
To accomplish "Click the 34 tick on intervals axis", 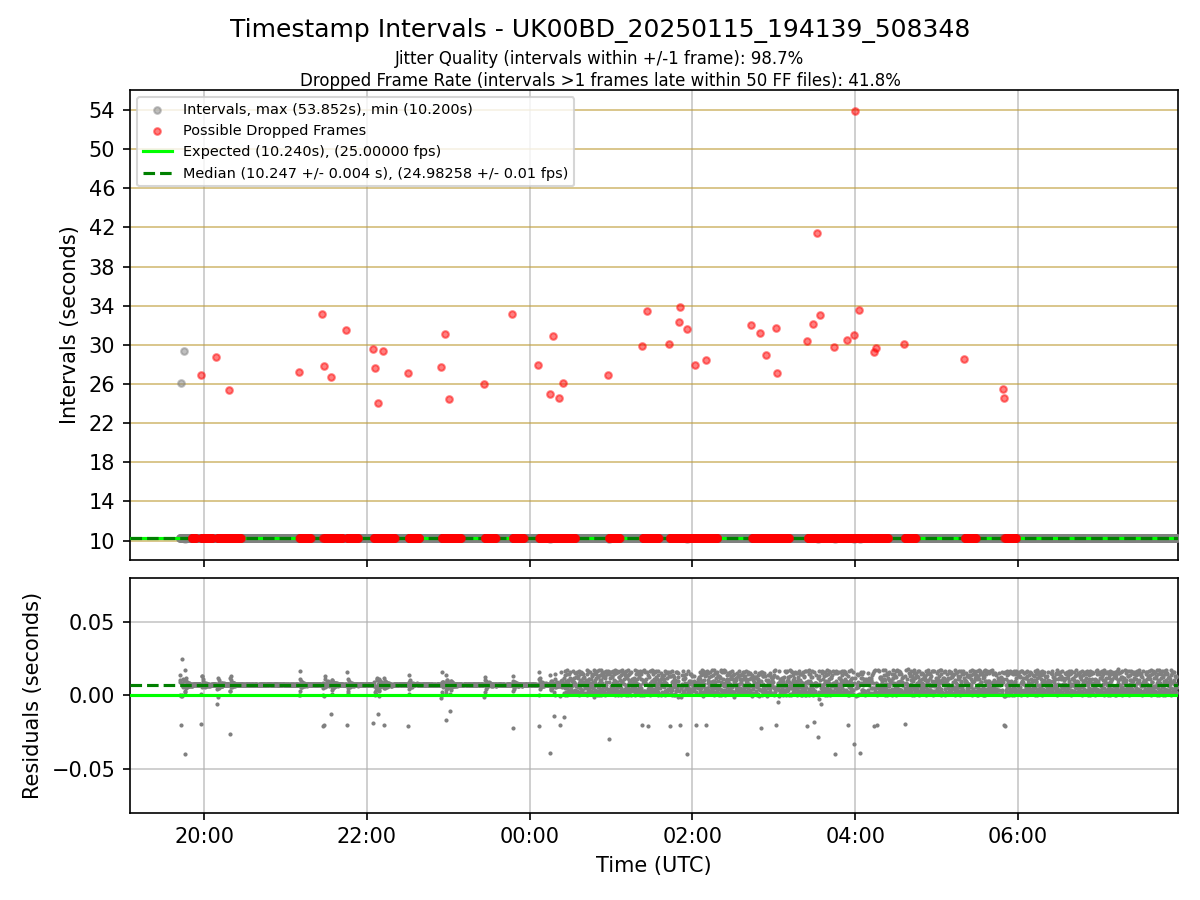I will coord(104,306).
